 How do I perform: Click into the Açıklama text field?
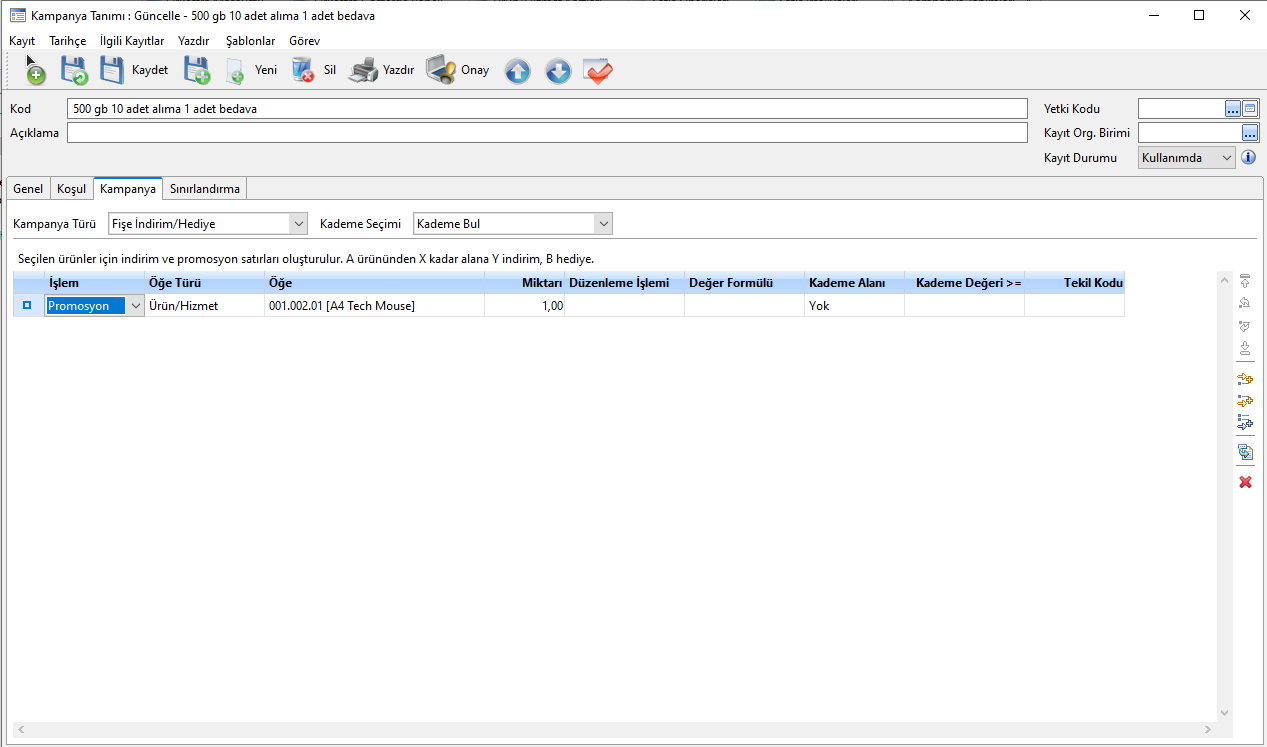tap(547, 133)
